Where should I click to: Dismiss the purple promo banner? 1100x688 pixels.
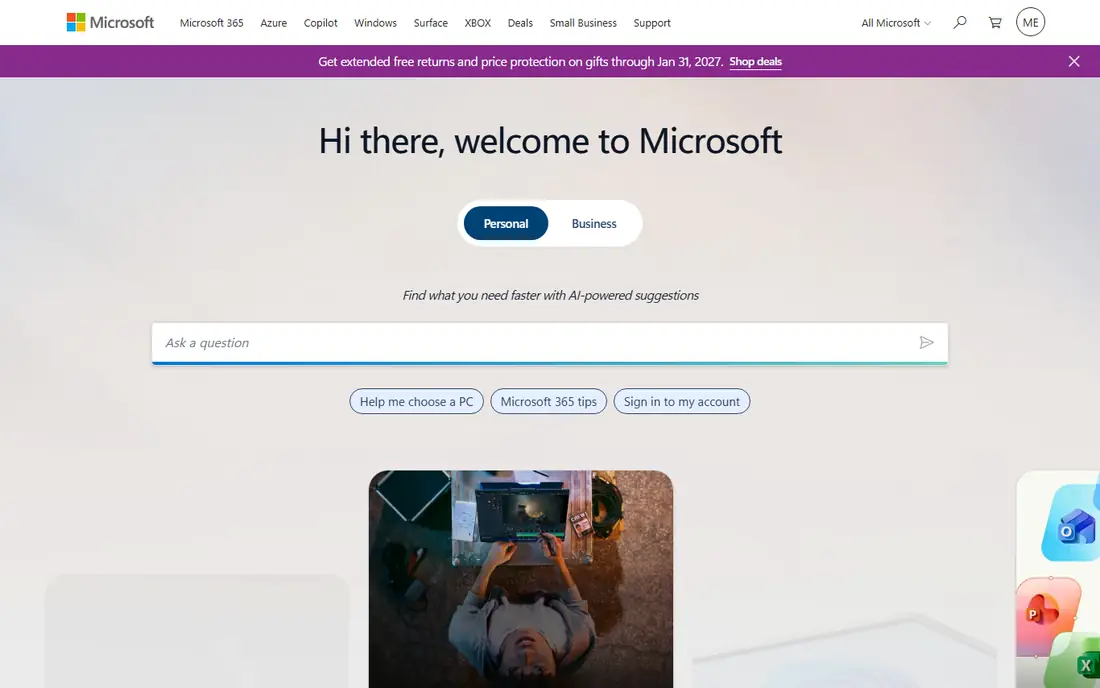point(1074,61)
